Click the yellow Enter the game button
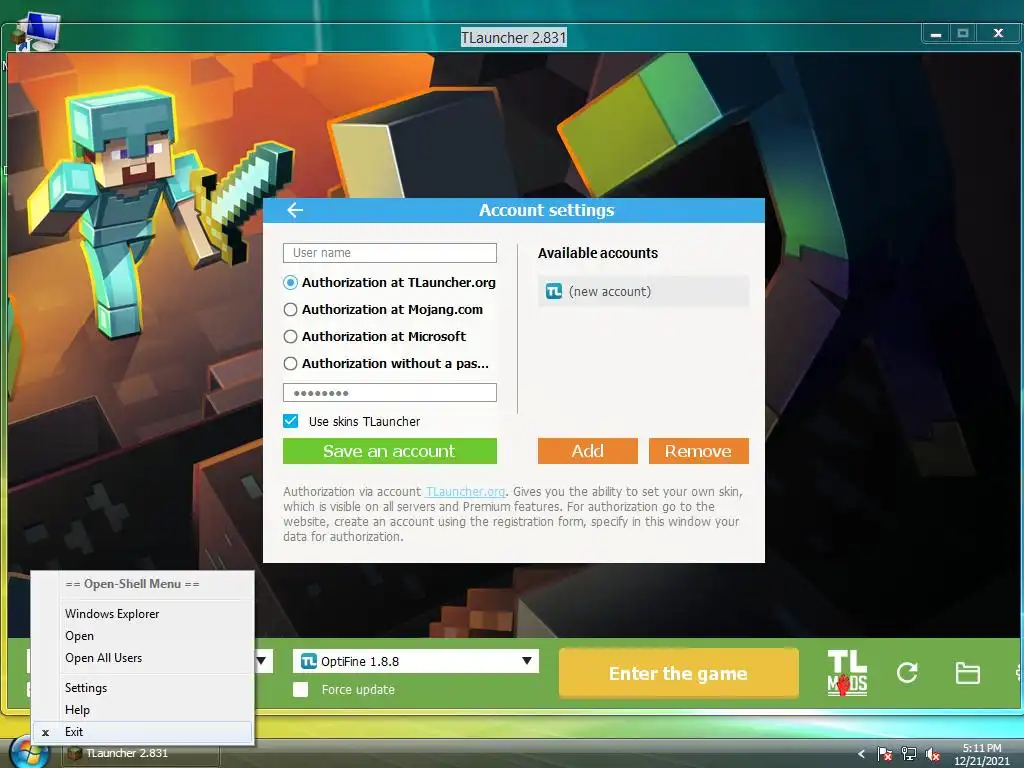The height and width of the screenshot is (768, 1024). tap(679, 673)
